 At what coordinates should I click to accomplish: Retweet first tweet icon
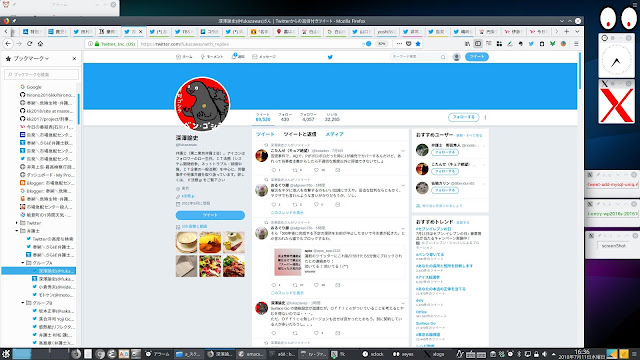(x=295, y=170)
